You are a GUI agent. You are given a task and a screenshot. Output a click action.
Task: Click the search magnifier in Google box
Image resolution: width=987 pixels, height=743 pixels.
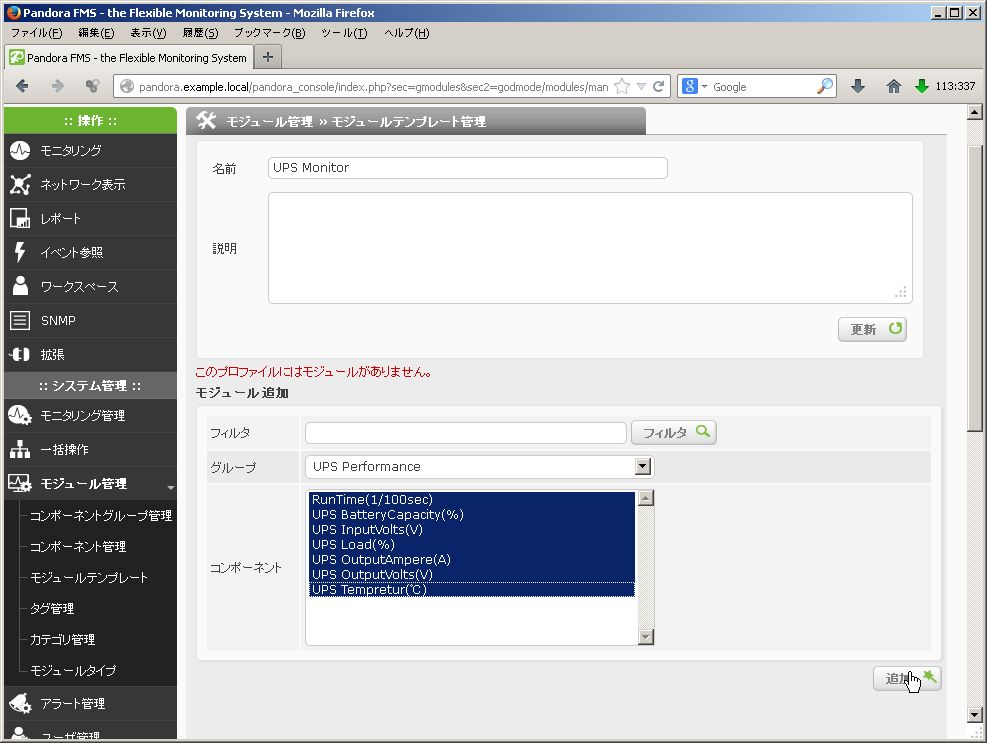click(825, 86)
